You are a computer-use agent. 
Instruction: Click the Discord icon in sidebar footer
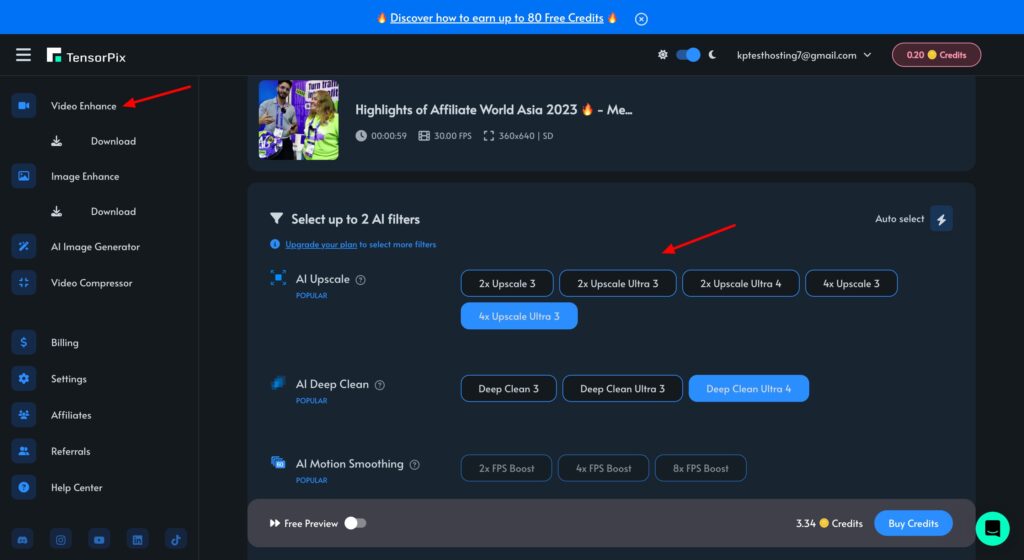[23, 540]
